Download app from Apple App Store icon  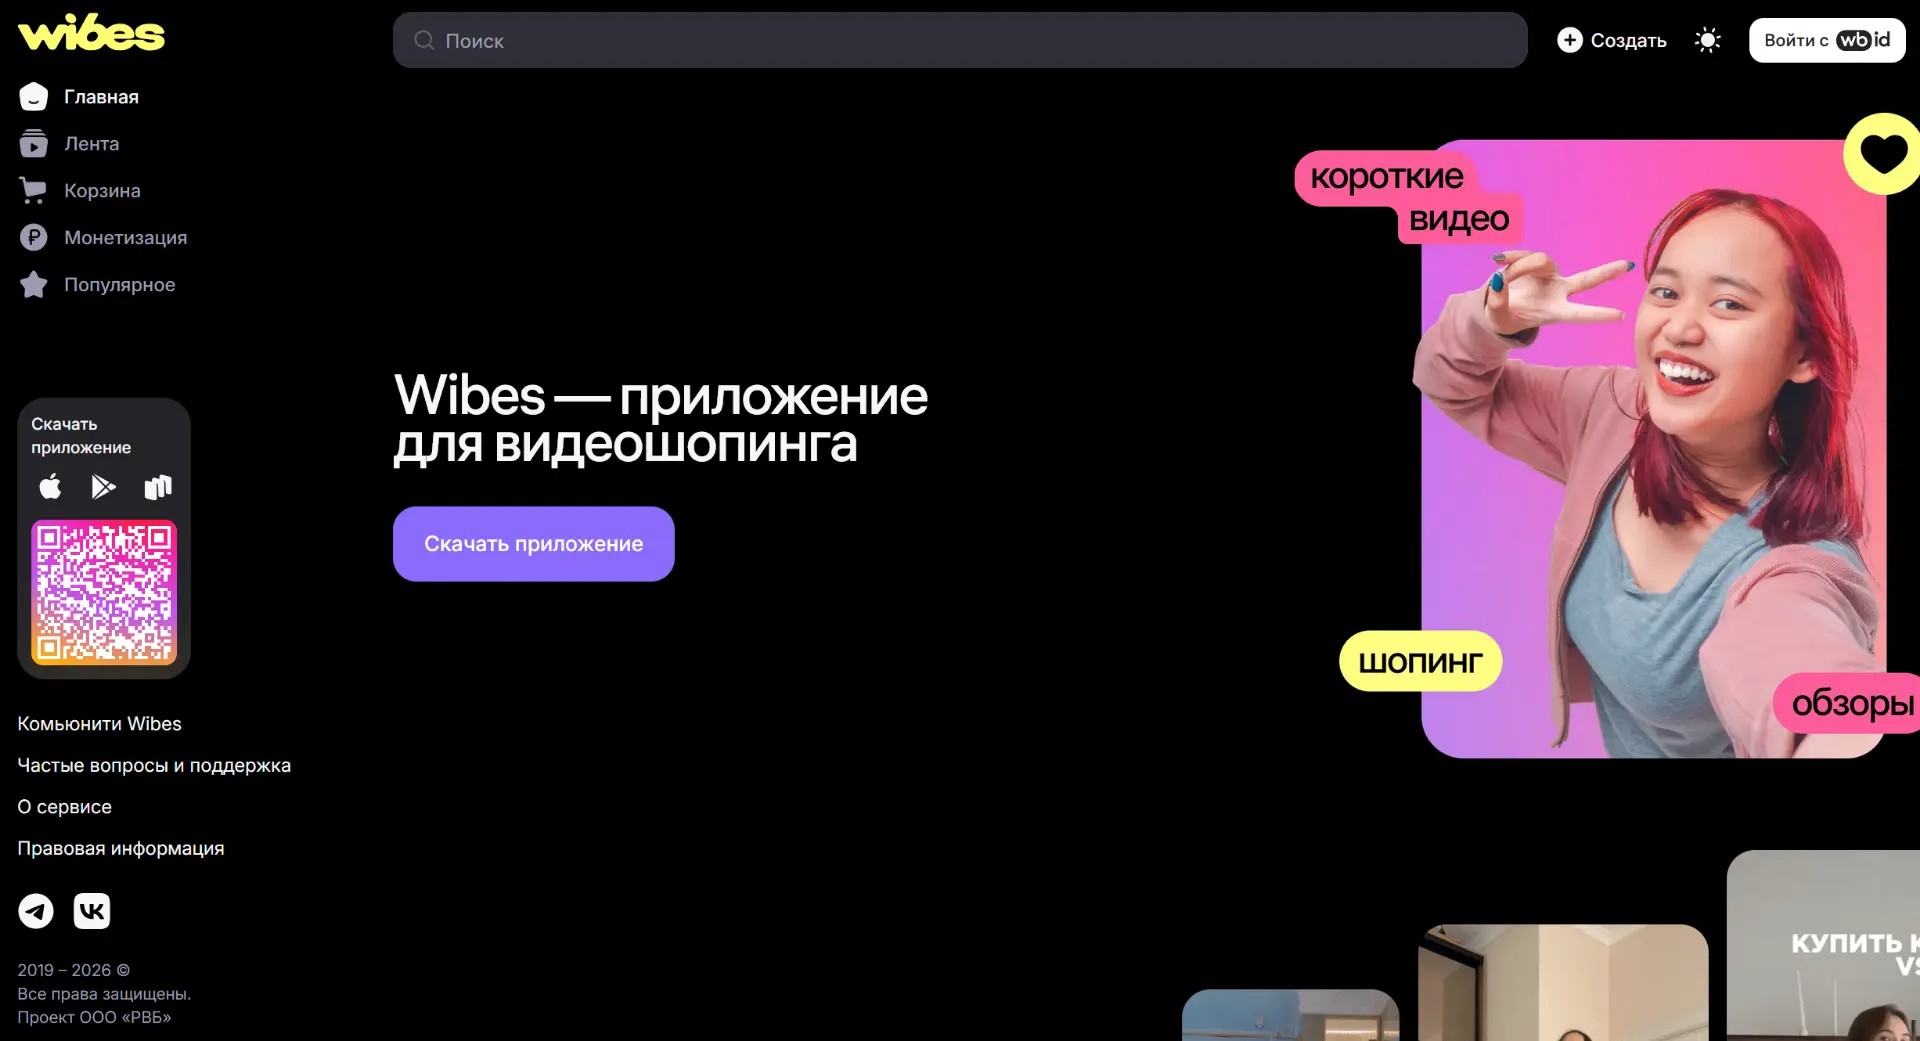tap(50, 487)
